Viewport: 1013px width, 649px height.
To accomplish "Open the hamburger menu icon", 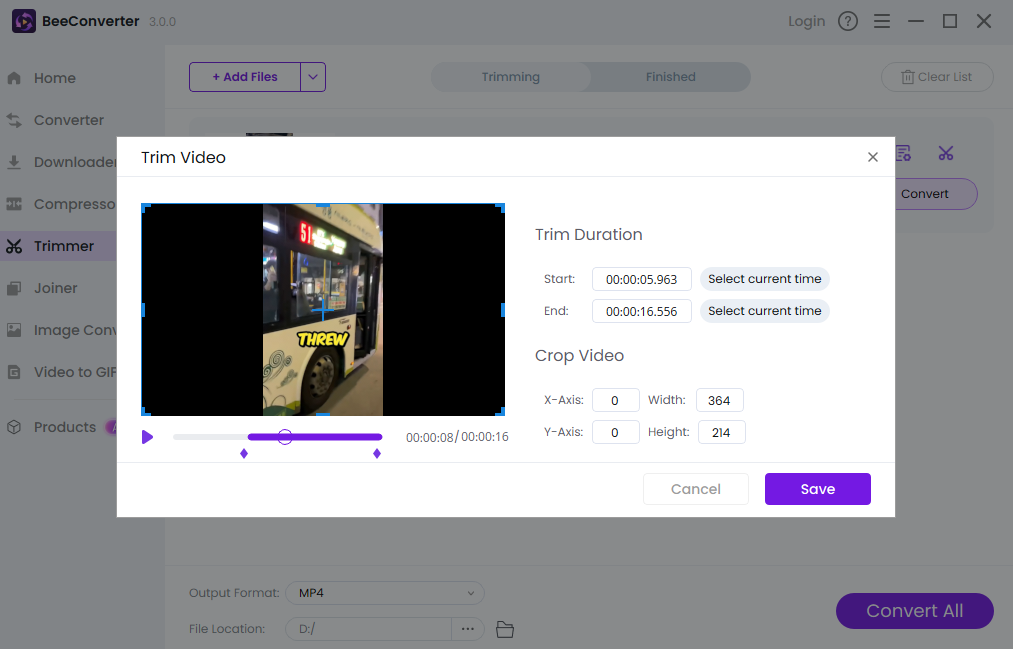I will [x=881, y=21].
